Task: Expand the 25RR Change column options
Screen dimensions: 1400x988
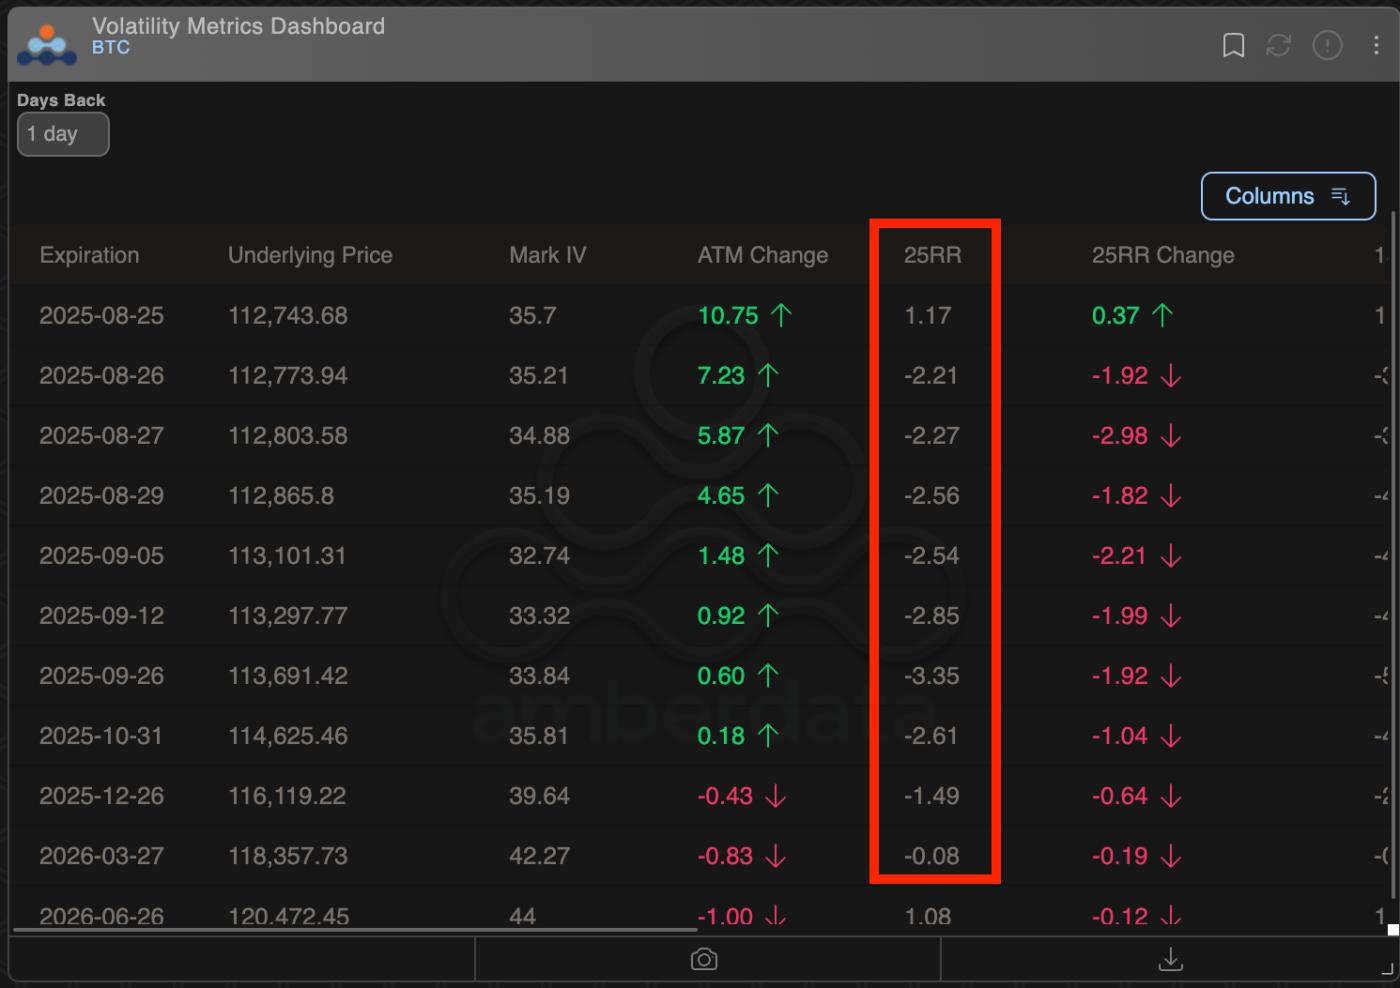Action: pos(1163,255)
